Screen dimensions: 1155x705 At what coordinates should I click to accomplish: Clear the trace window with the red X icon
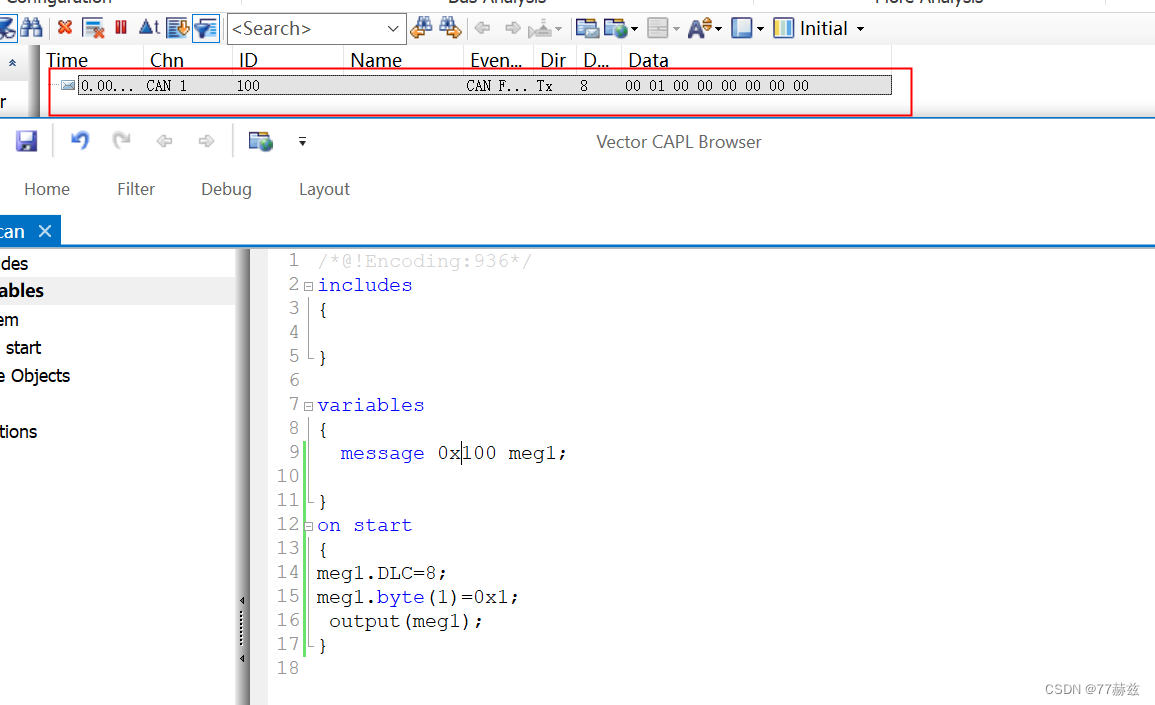(65, 28)
